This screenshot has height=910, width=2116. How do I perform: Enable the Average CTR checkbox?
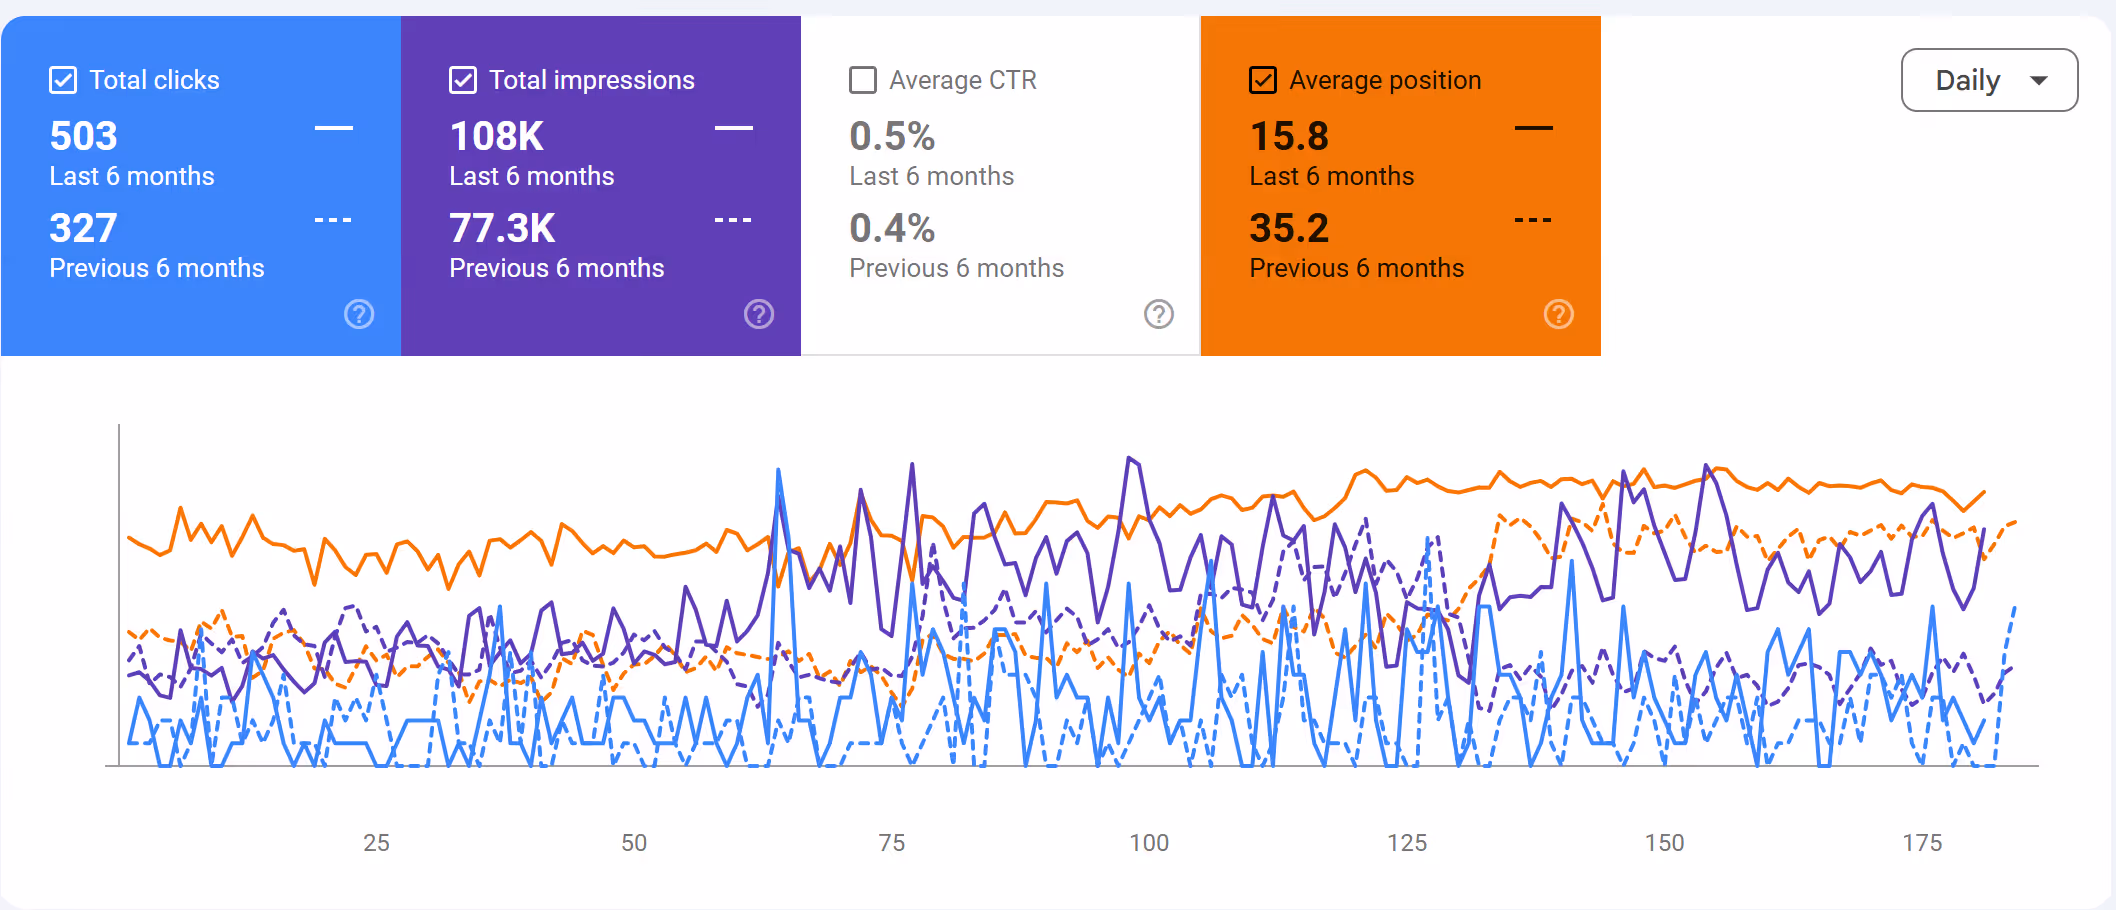pyautogui.click(x=863, y=80)
